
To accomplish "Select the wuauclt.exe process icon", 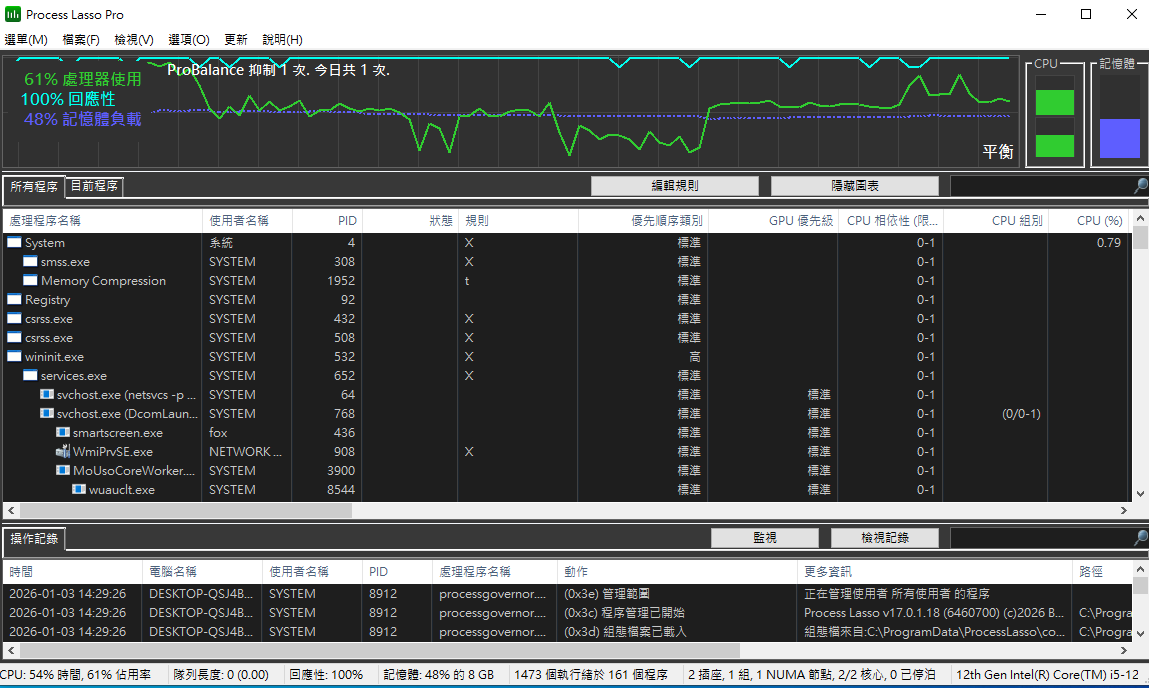I will (78, 489).
